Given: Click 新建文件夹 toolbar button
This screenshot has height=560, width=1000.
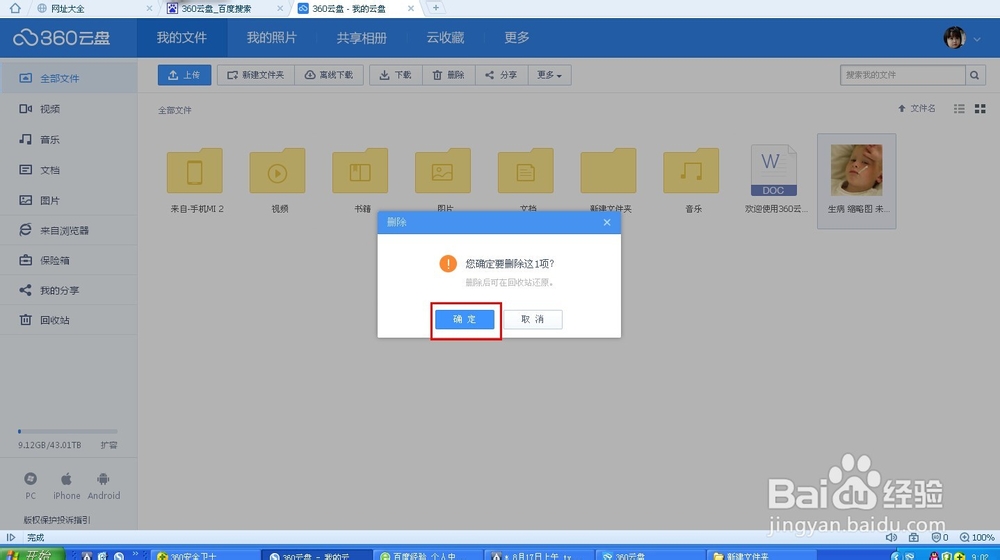Looking at the screenshot, I should point(256,75).
